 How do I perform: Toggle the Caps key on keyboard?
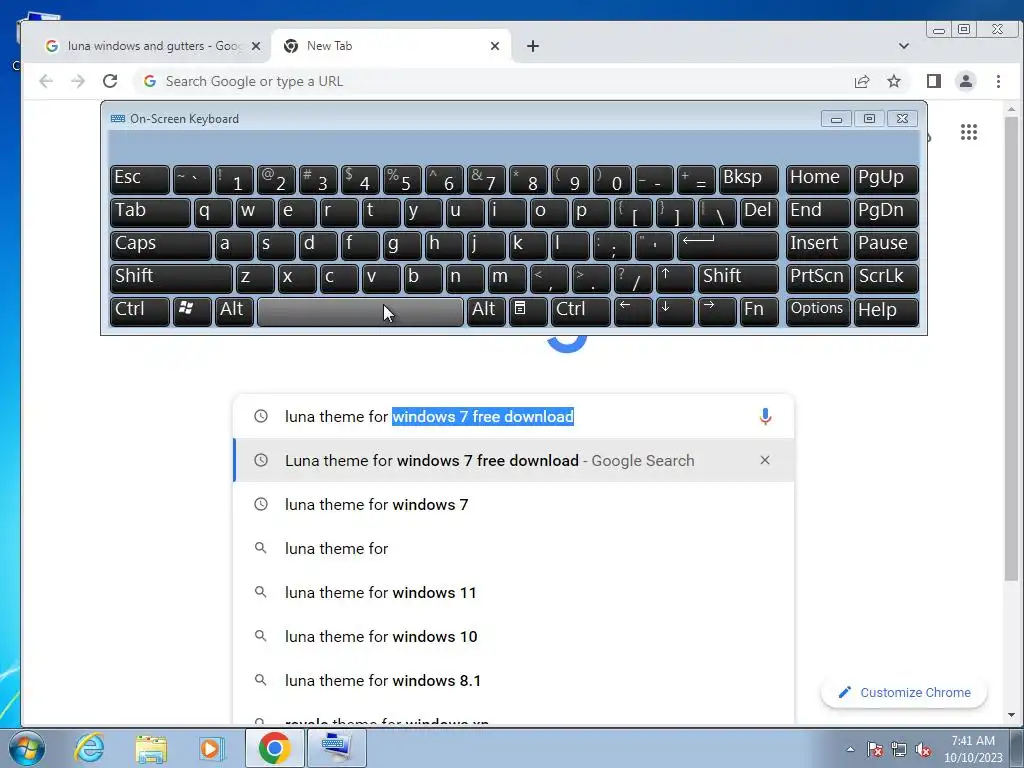tap(160, 245)
